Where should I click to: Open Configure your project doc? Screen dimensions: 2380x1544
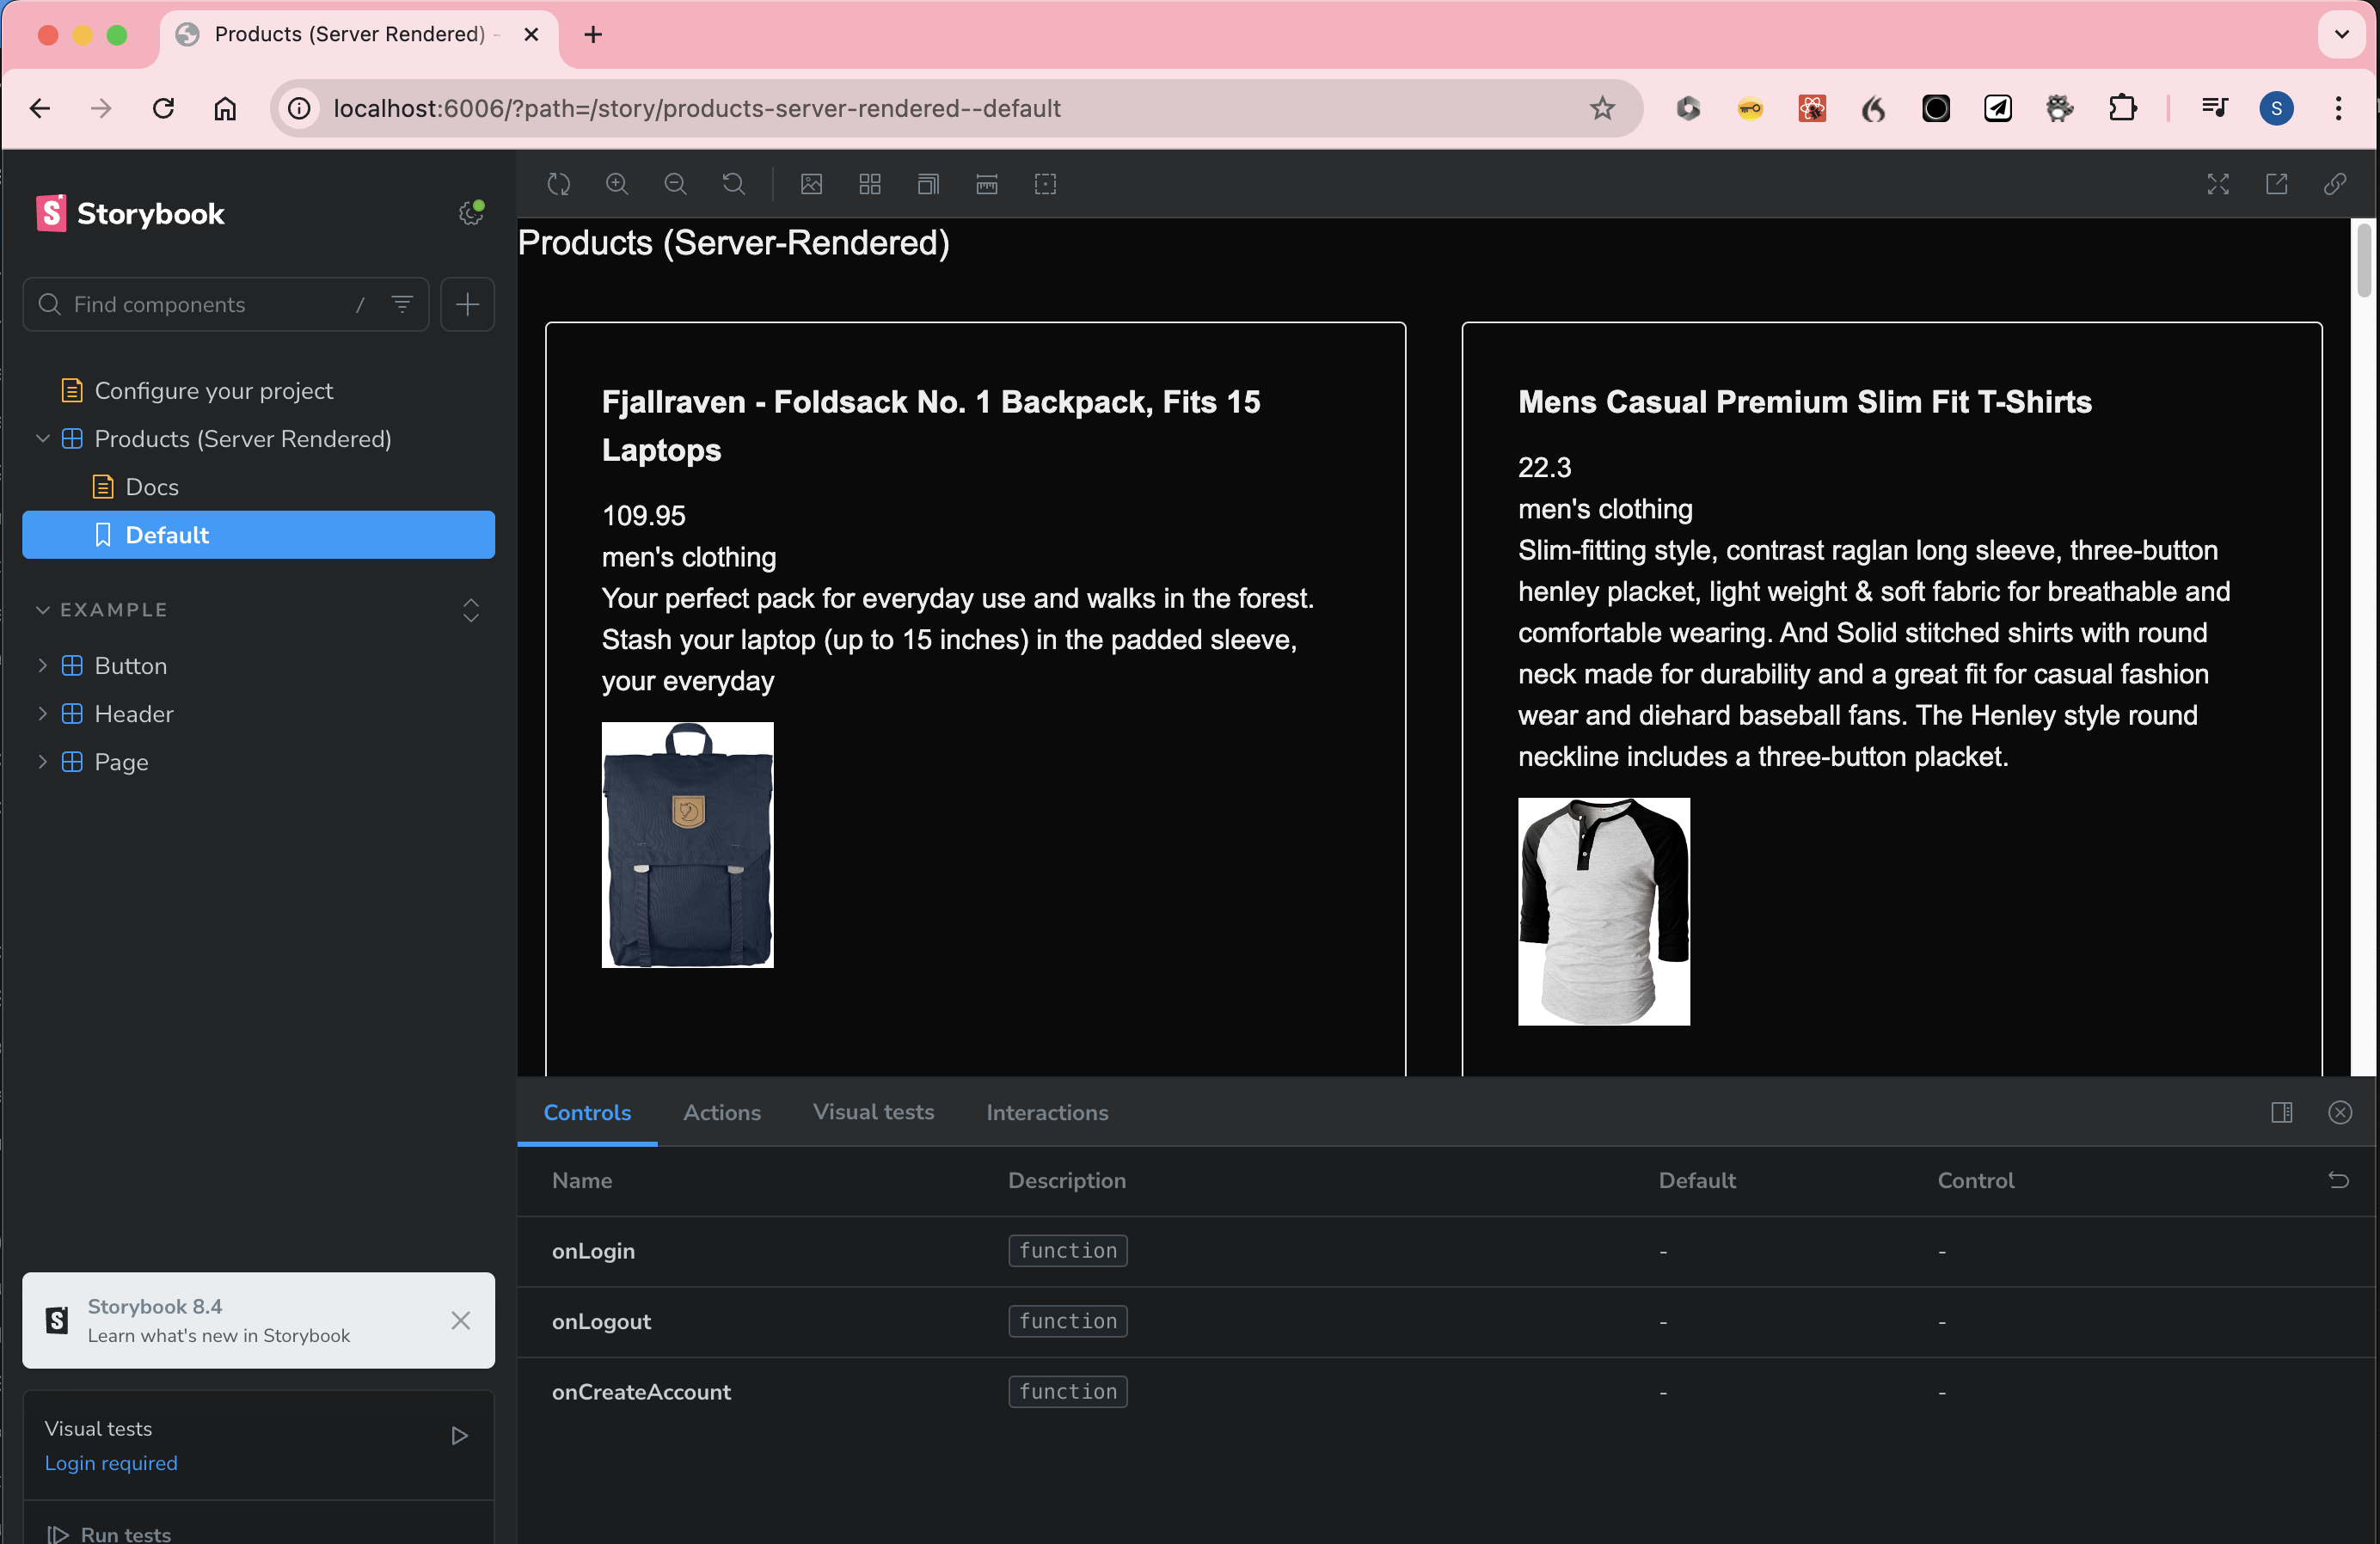click(x=213, y=391)
